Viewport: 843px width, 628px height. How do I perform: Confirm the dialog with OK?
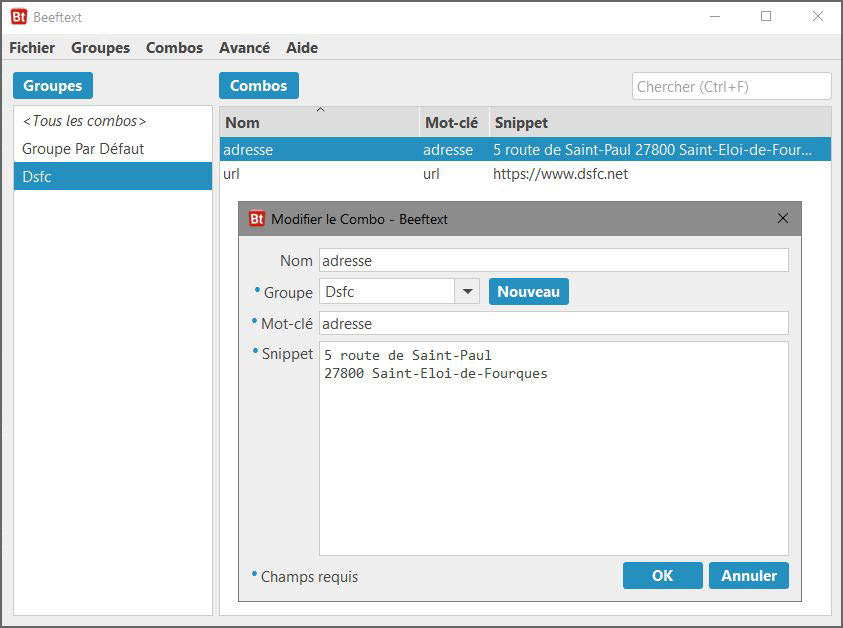(662, 575)
